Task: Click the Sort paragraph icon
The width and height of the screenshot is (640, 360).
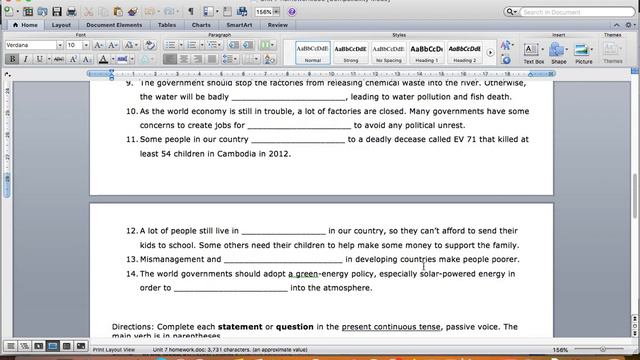Action: click(x=269, y=59)
